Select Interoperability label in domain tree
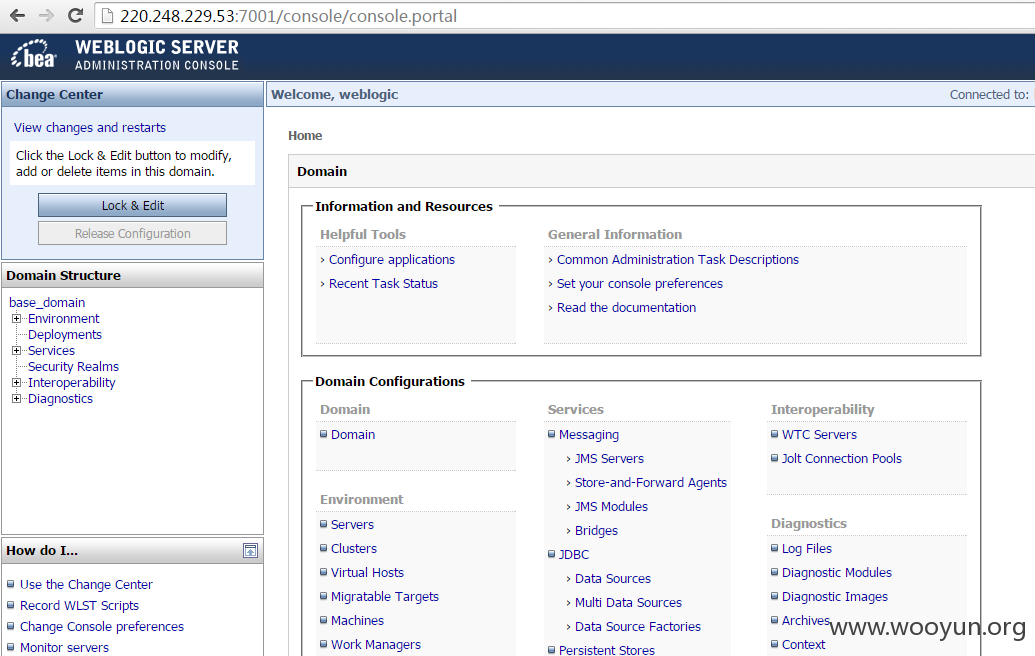The image size is (1035, 656). pyautogui.click(x=71, y=383)
